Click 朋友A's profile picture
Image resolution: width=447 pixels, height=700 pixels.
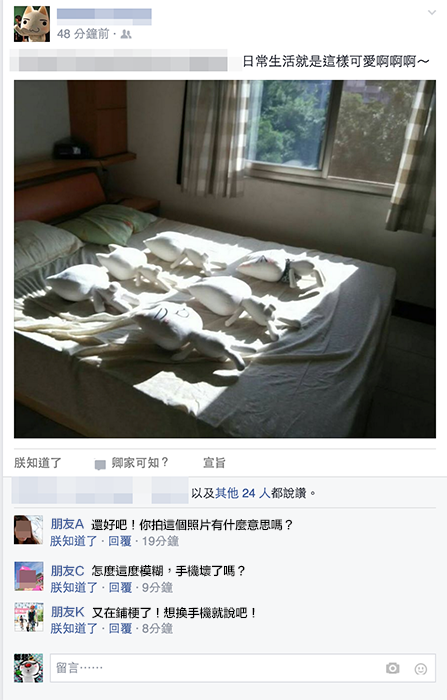point(29,529)
